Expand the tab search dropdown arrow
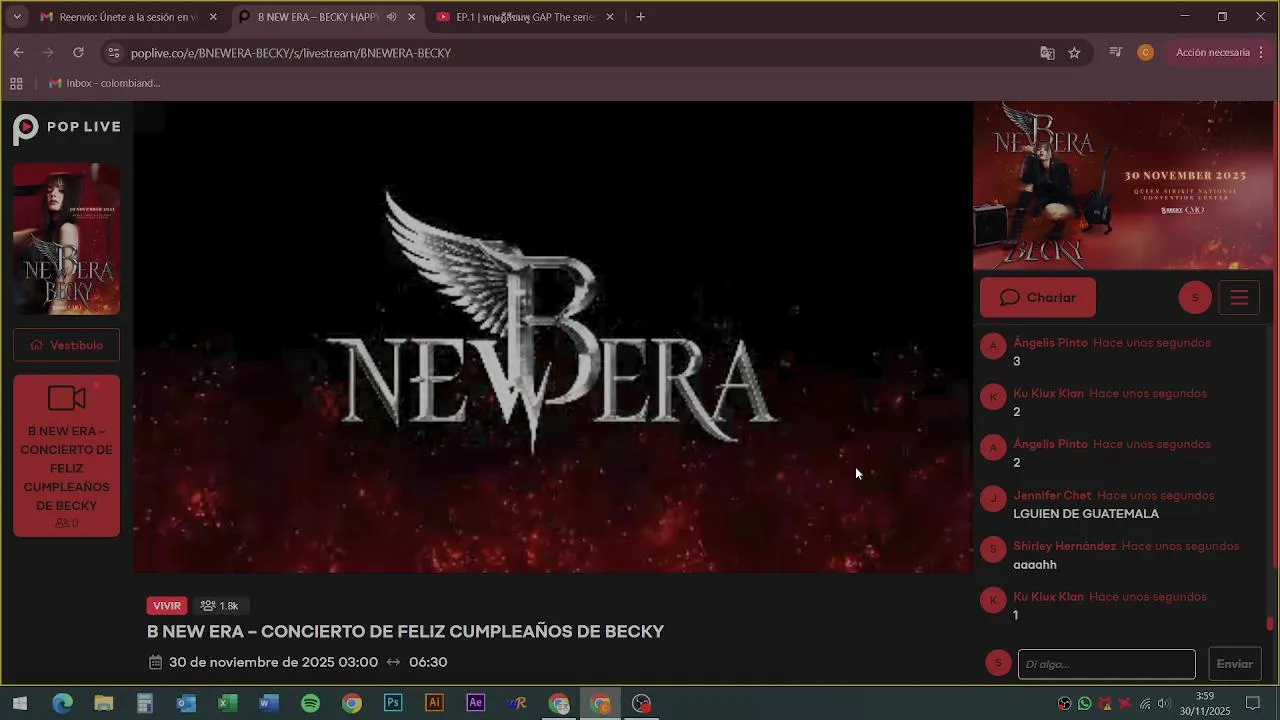1280x720 pixels. pos(17,17)
